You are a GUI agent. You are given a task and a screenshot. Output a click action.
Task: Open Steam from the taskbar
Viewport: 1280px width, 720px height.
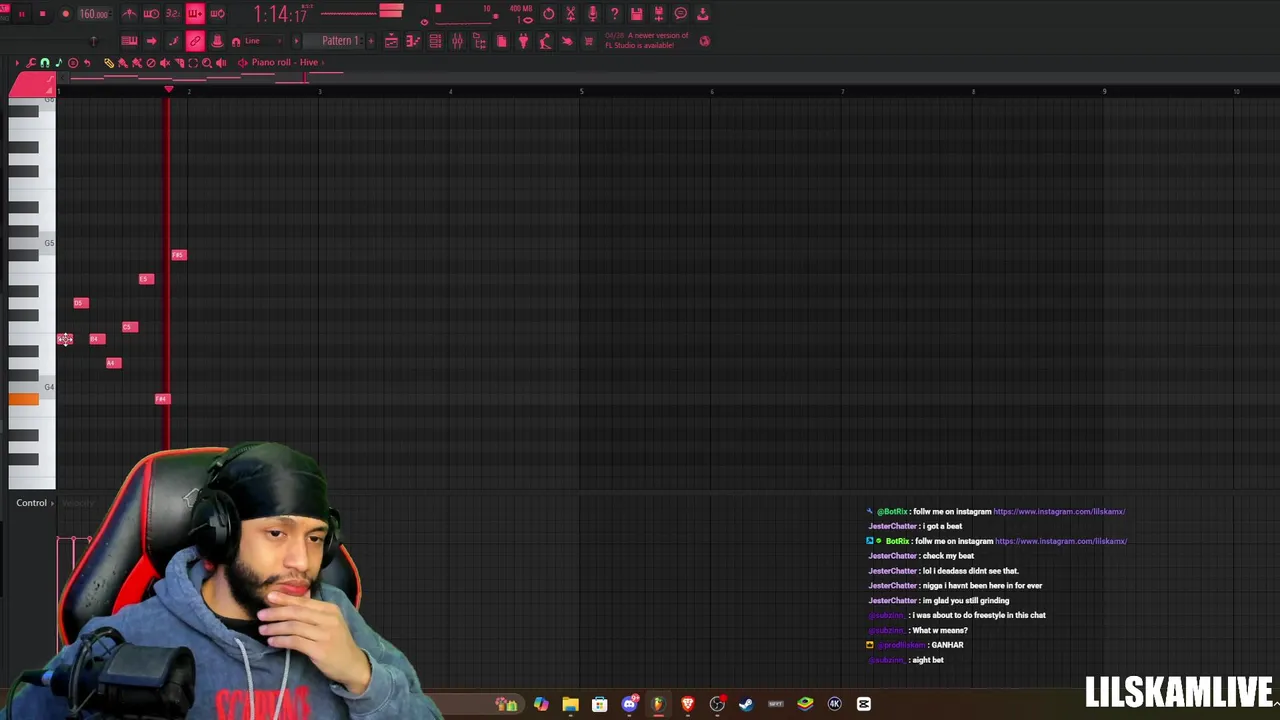point(746,704)
